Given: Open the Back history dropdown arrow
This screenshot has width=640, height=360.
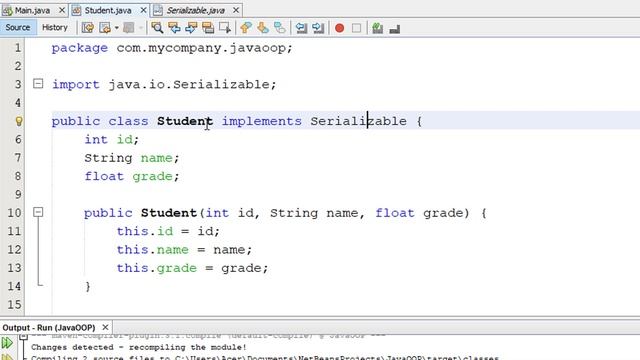Looking at the screenshot, I should pyautogui.click(x=116, y=28).
